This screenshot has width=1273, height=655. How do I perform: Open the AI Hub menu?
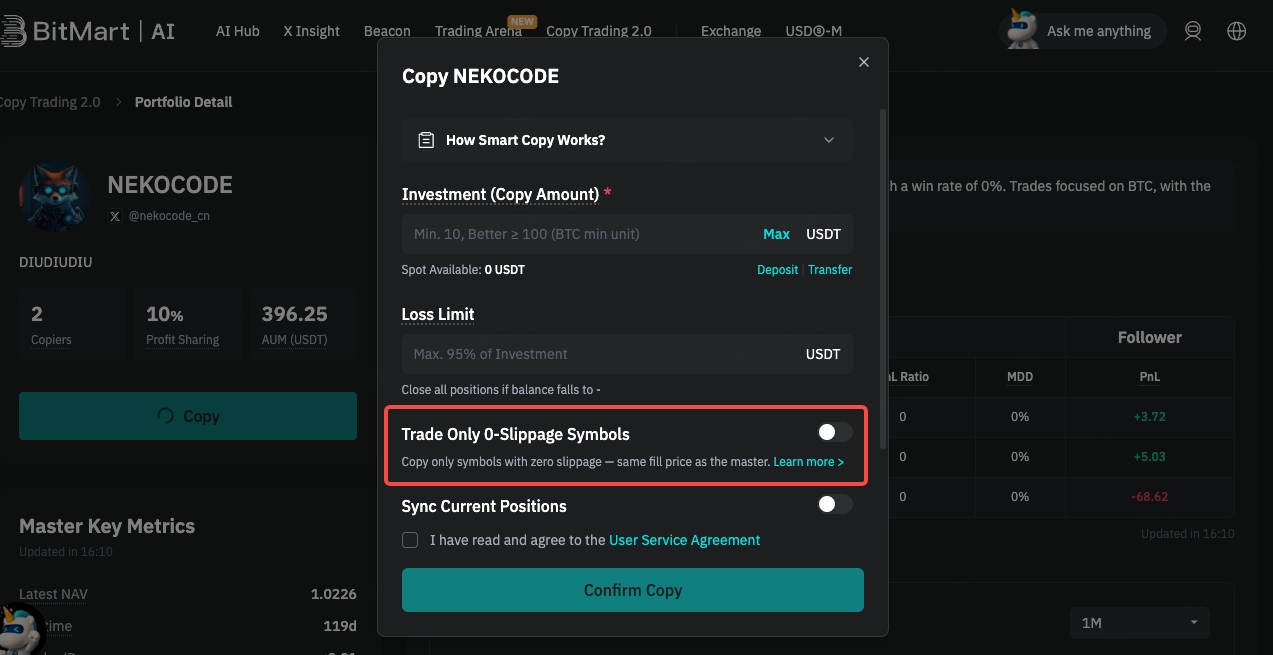(238, 31)
